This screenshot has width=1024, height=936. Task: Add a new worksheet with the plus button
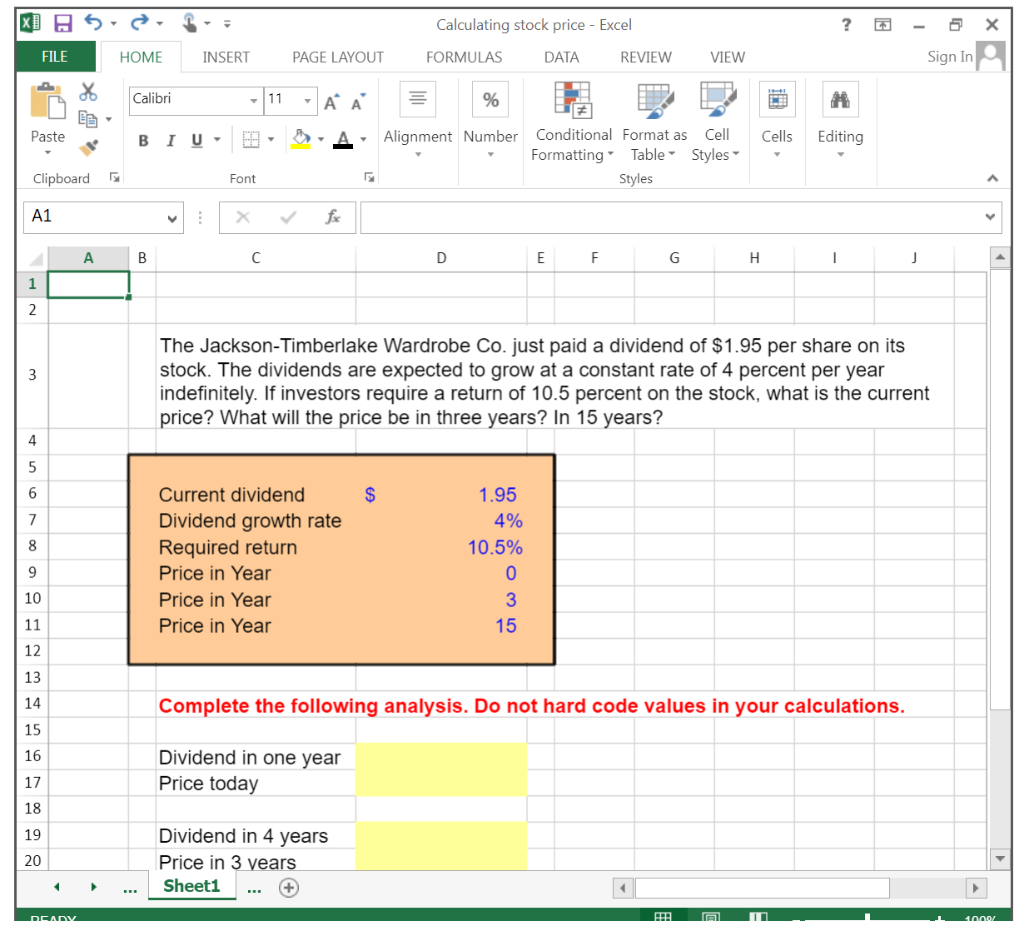pyautogui.click(x=288, y=887)
